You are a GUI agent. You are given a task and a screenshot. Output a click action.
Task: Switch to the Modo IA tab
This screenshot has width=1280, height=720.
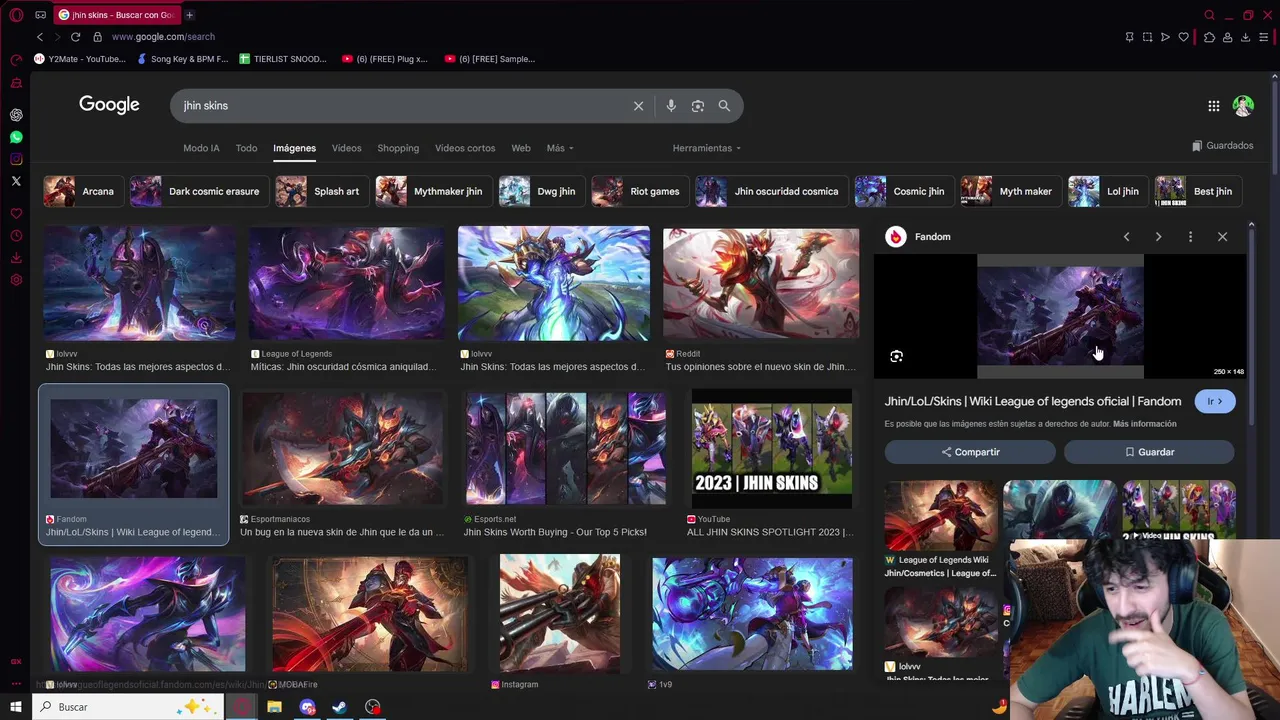click(201, 148)
